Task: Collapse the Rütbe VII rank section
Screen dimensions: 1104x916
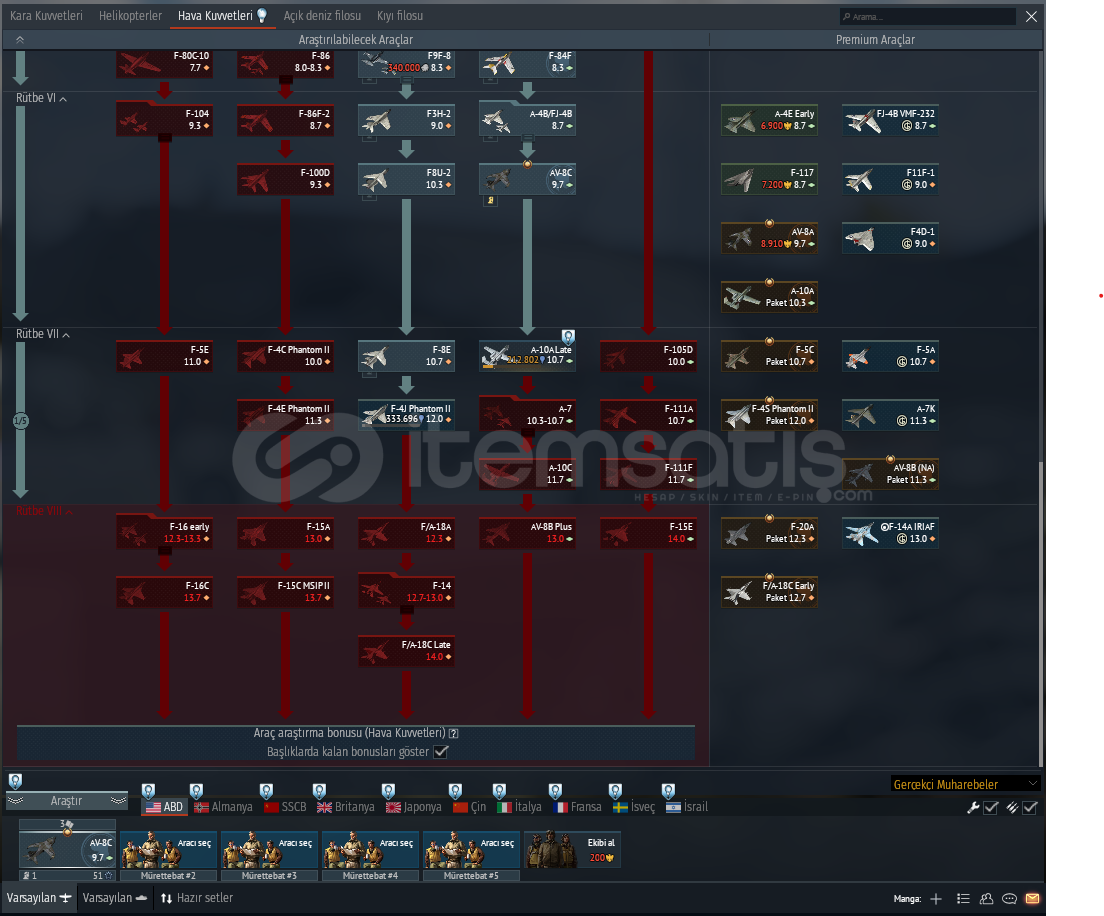Action: point(66,334)
